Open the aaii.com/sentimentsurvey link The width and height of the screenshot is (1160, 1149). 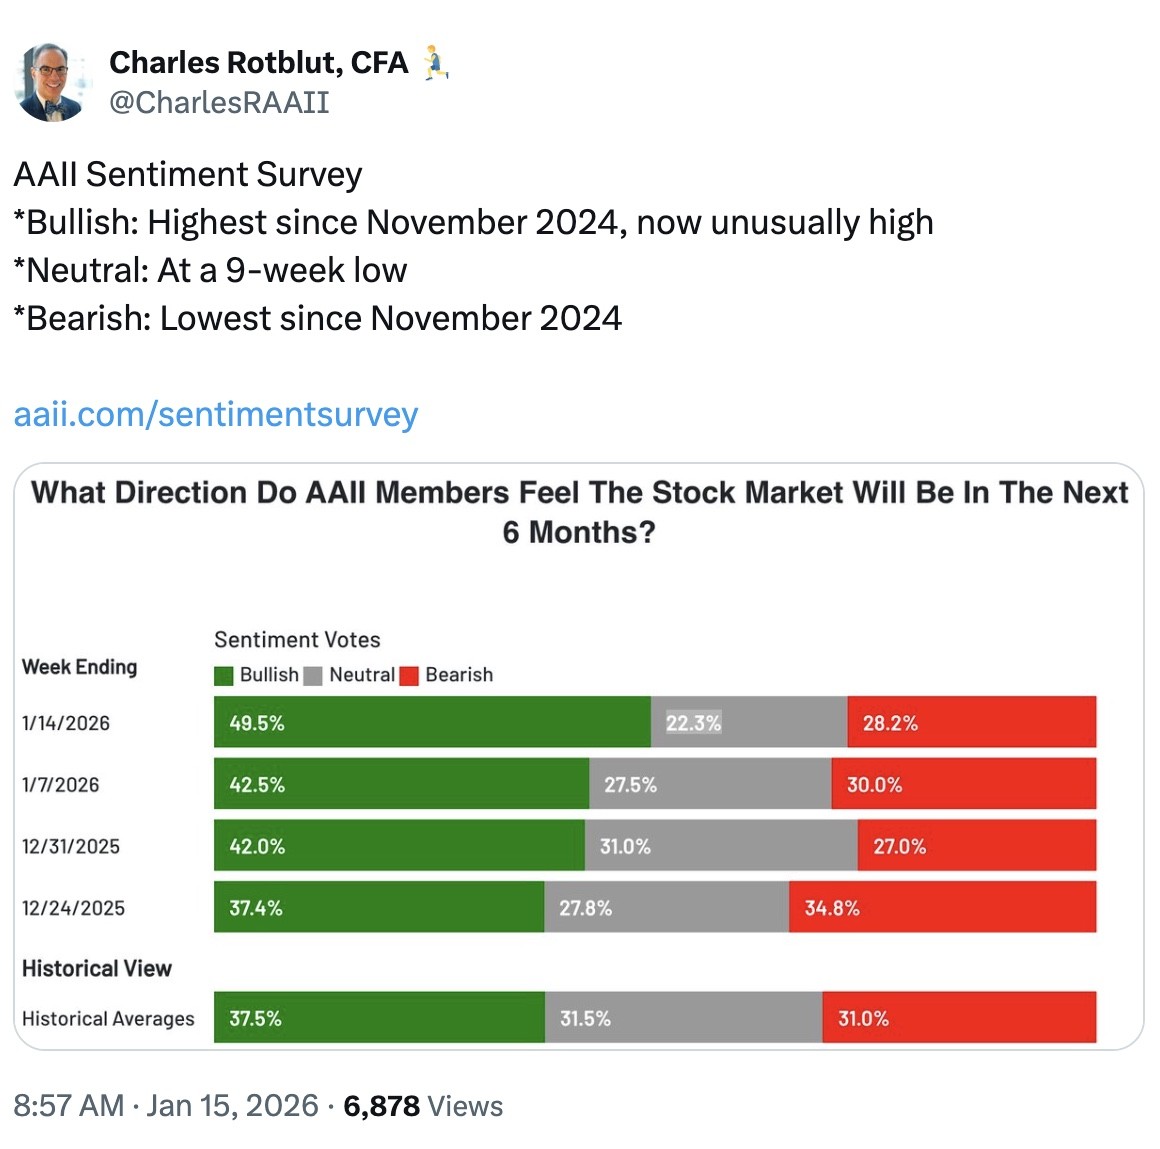[216, 414]
